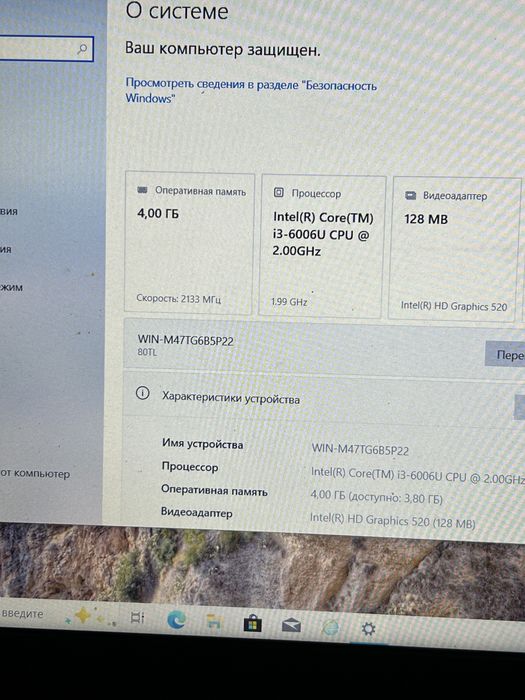Click the Переименовать button next to WIN-M47TG6B5P22
Image resolution: width=525 pixels, height=700 pixels.
tap(505, 354)
